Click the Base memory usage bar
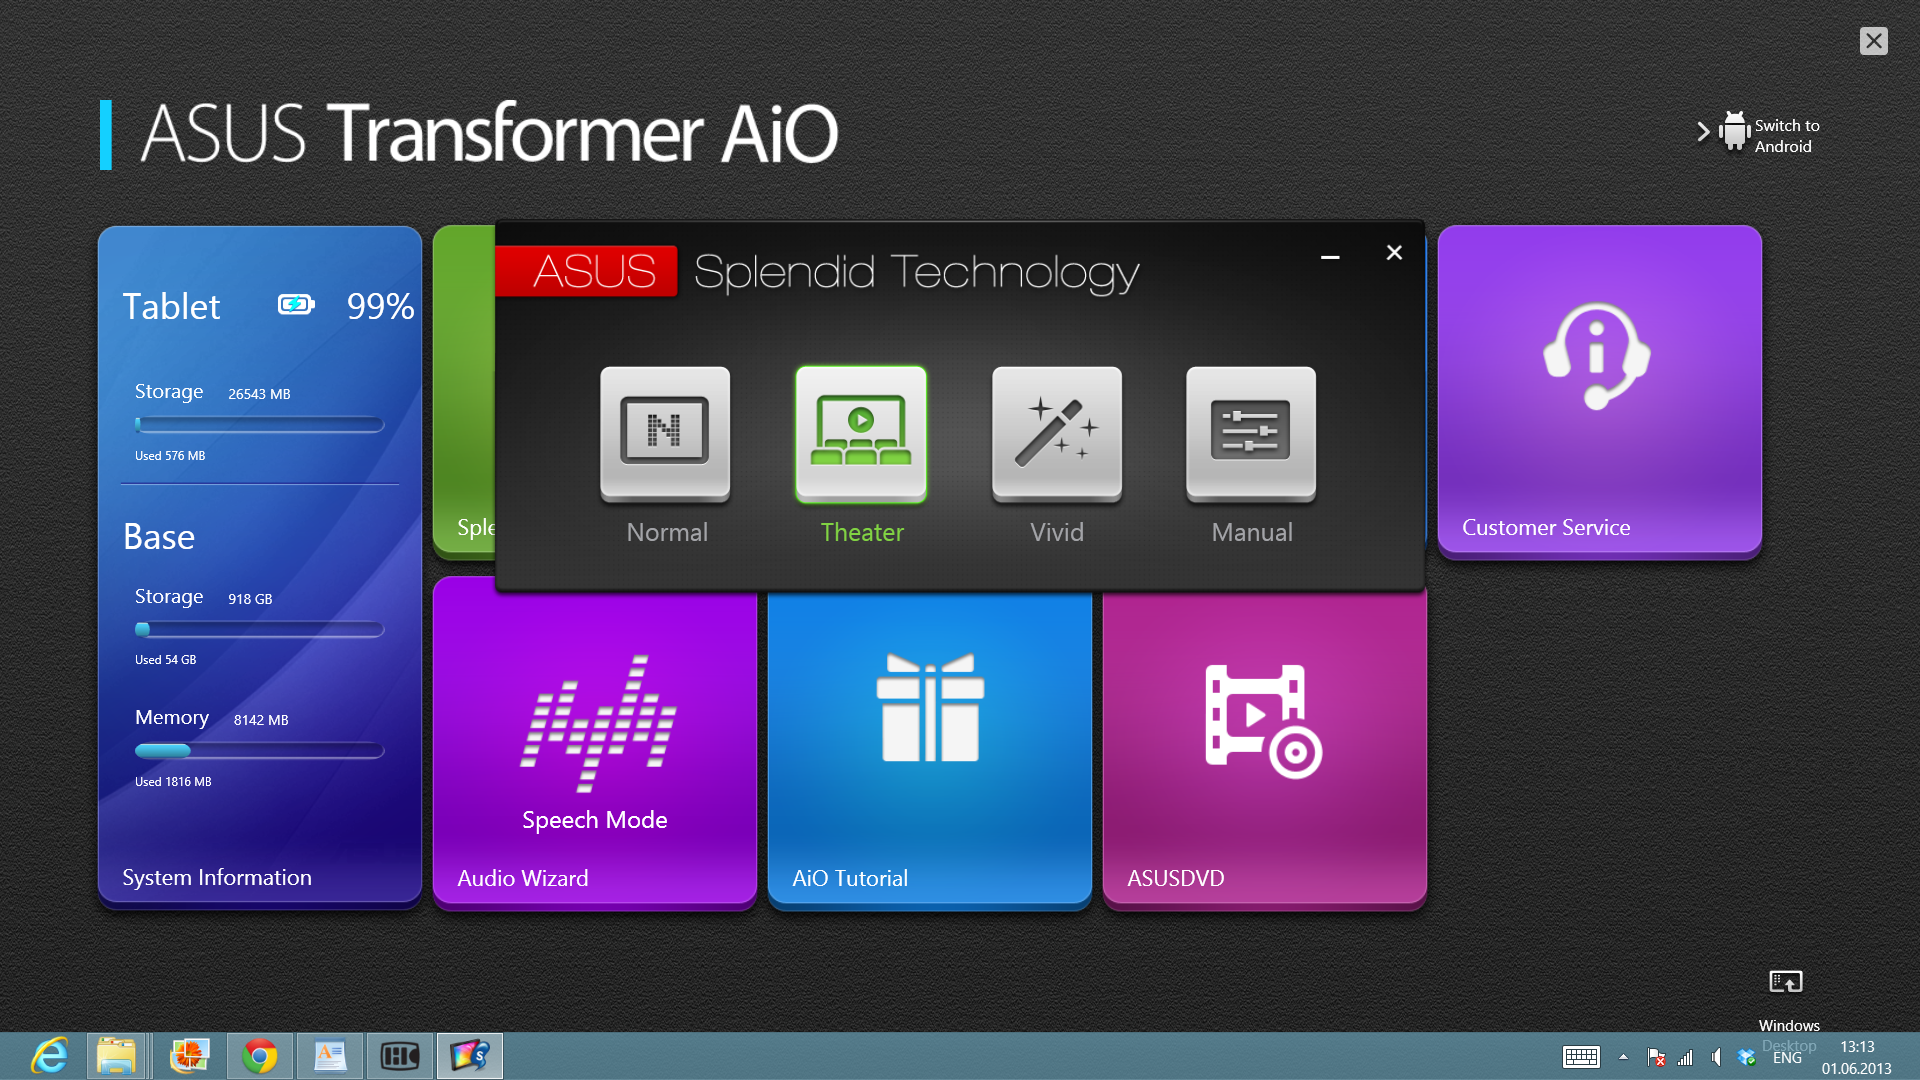This screenshot has width=1920, height=1080. [260, 751]
